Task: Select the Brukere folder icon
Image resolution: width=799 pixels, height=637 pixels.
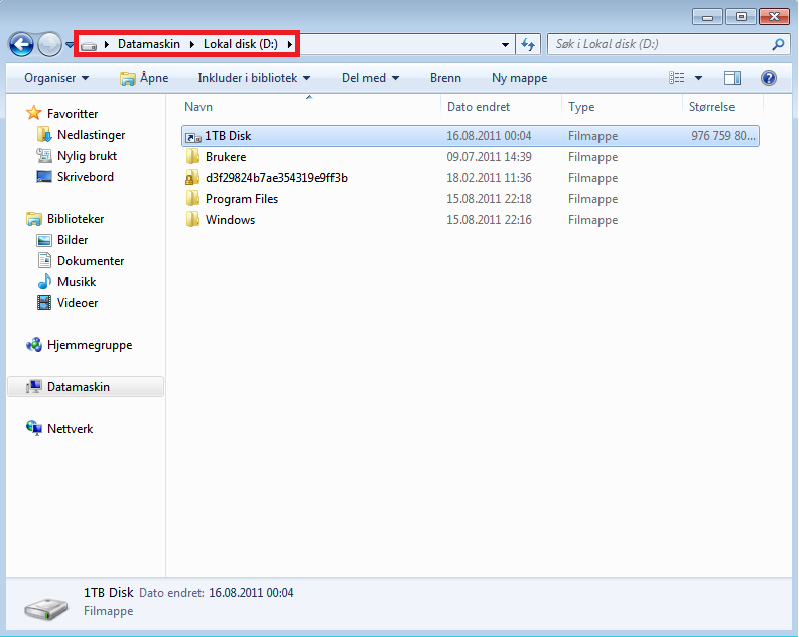Action: coord(192,156)
